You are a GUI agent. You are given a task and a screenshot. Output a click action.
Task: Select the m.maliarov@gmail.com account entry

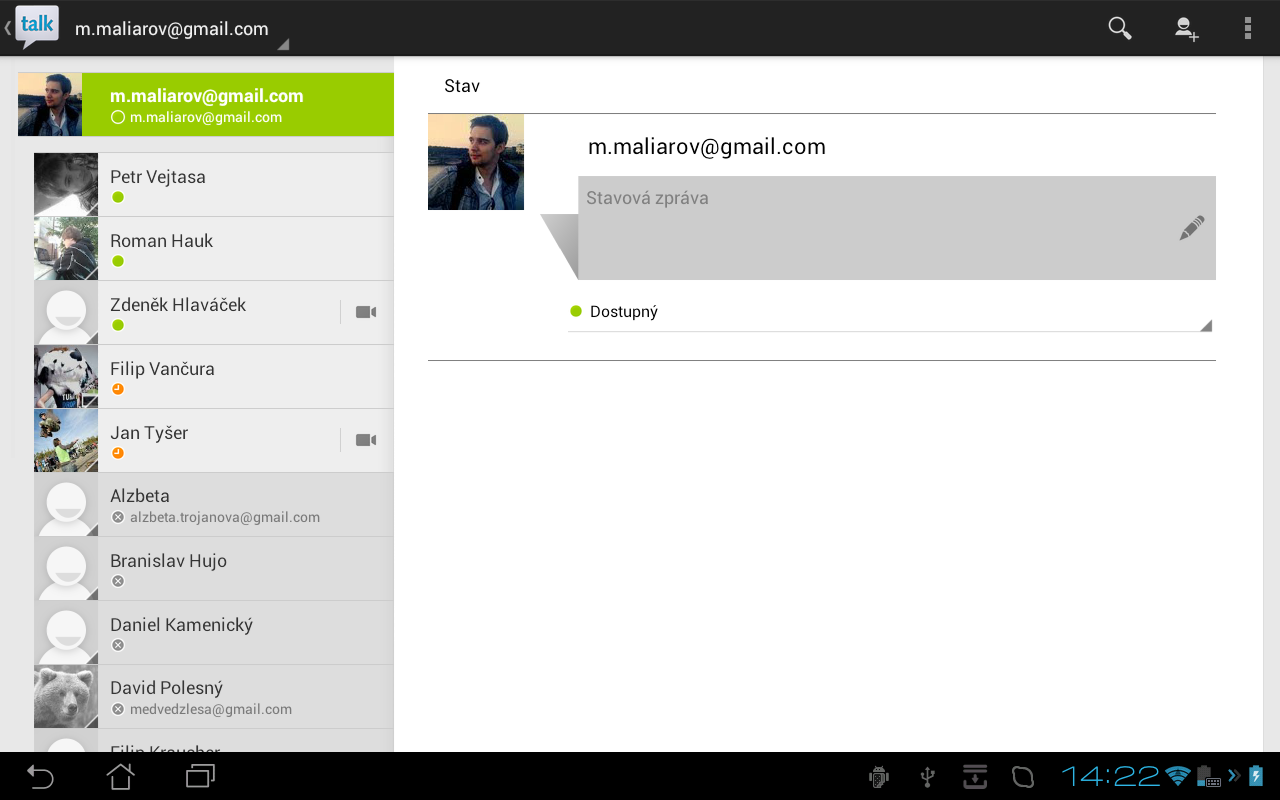point(206,104)
